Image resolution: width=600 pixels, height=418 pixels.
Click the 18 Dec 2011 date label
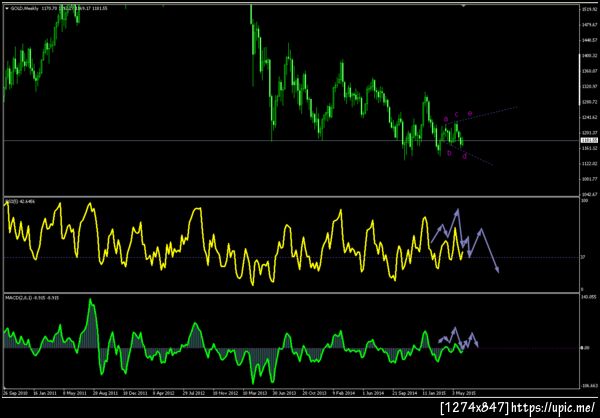click(134, 393)
